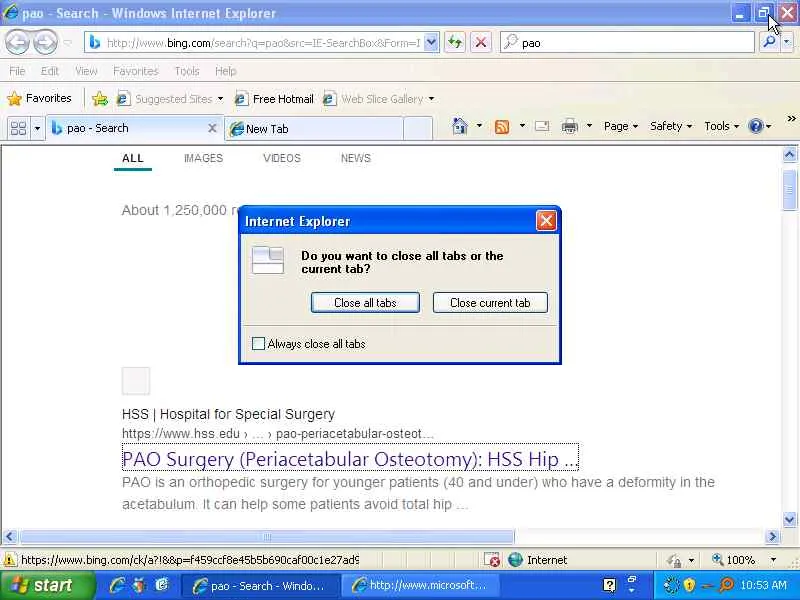Image resolution: width=800 pixels, height=600 pixels.
Task: Open the search provider options arrow
Action: click(787, 42)
